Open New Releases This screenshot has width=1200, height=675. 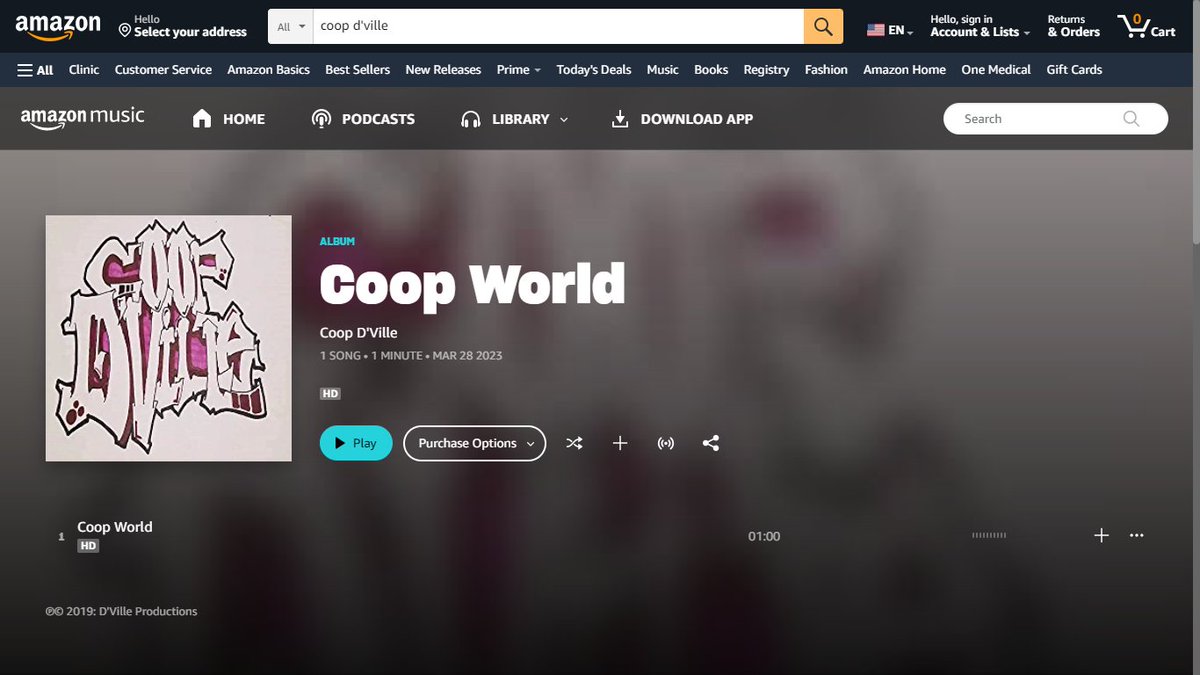click(443, 70)
